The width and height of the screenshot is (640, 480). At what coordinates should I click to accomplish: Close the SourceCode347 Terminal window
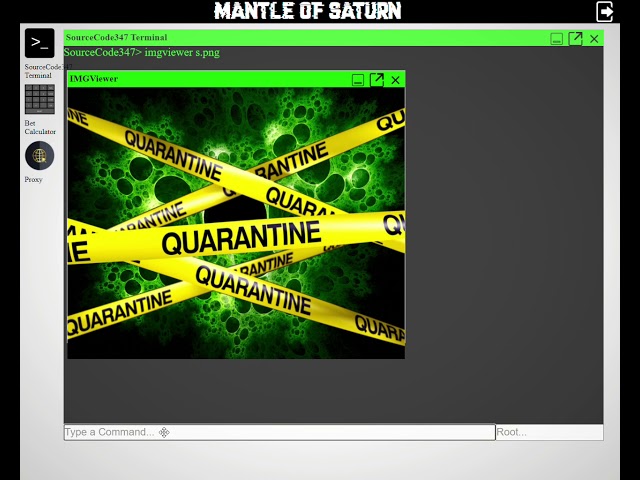(594, 39)
